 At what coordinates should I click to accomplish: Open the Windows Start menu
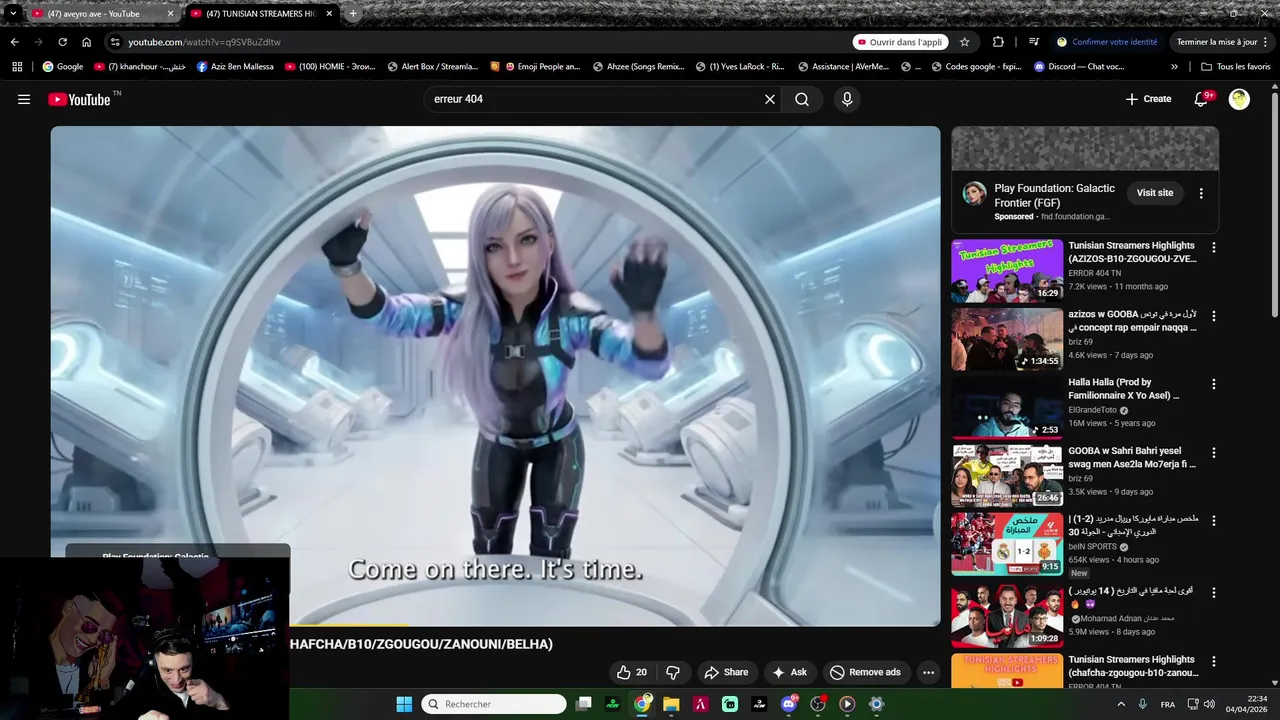tap(404, 704)
